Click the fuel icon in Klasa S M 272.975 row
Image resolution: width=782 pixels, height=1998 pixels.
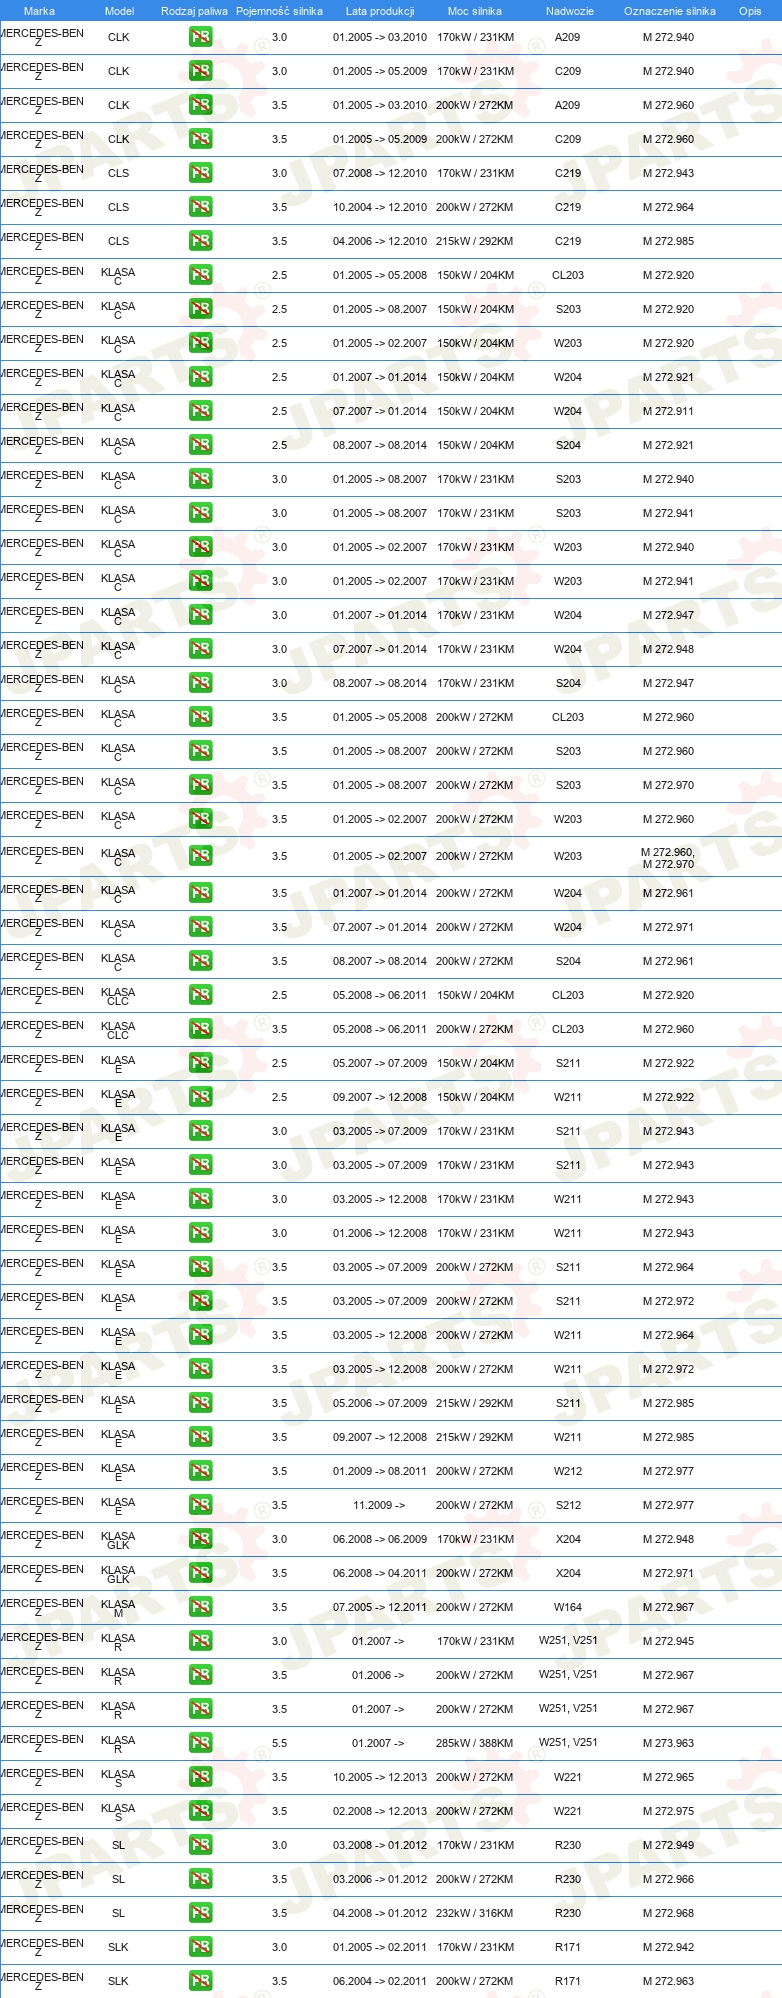(x=200, y=1811)
